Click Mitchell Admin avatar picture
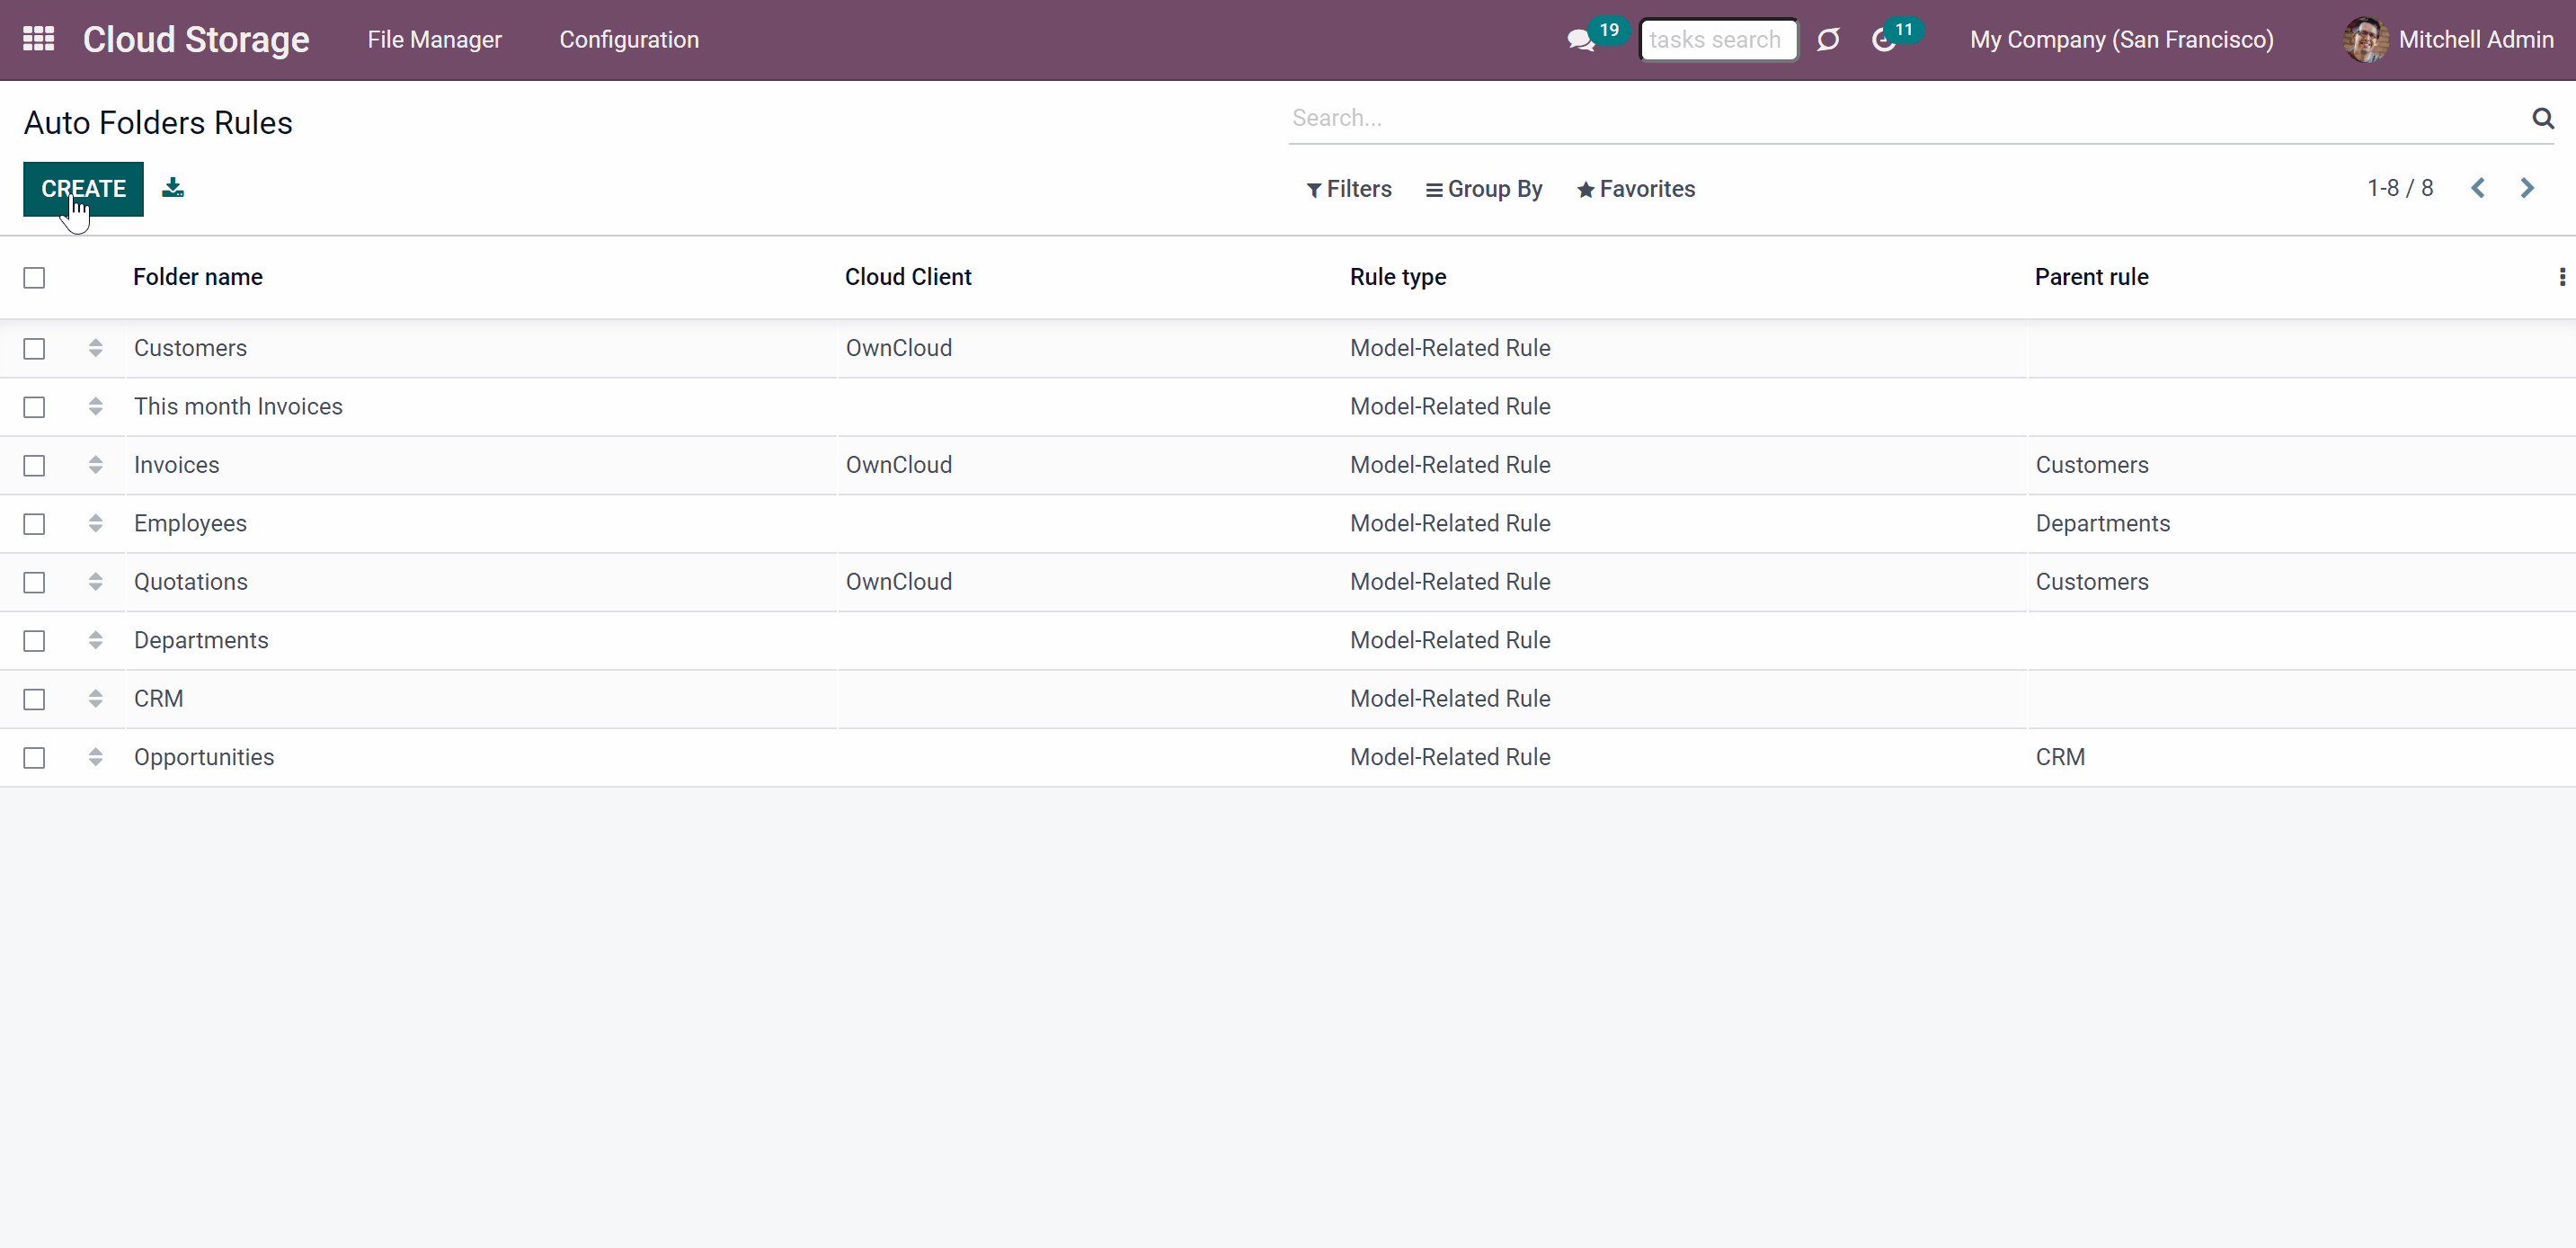This screenshot has height=1248, width=2576. pos(2365,40)
